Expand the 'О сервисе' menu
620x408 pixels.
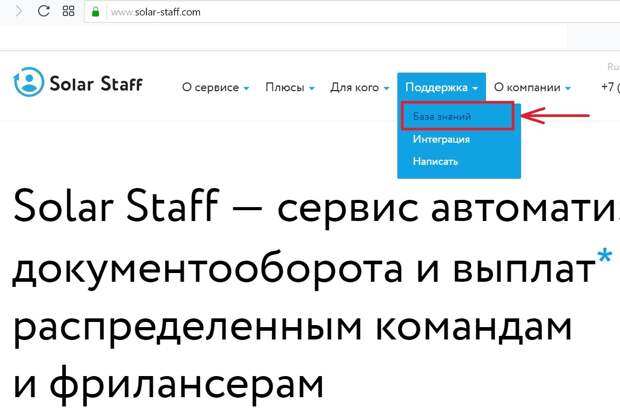(215, 87)
